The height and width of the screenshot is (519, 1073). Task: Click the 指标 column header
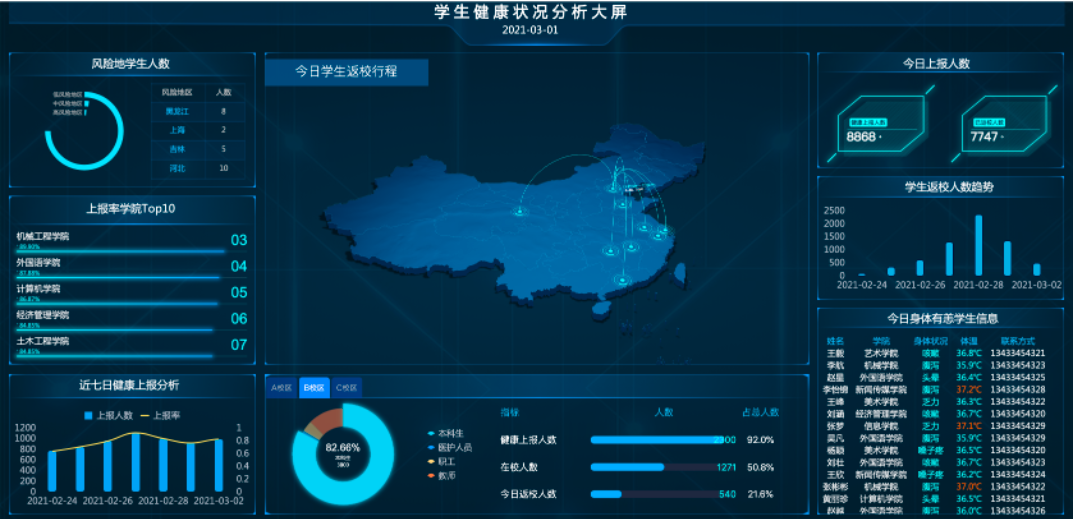point(509,412)
